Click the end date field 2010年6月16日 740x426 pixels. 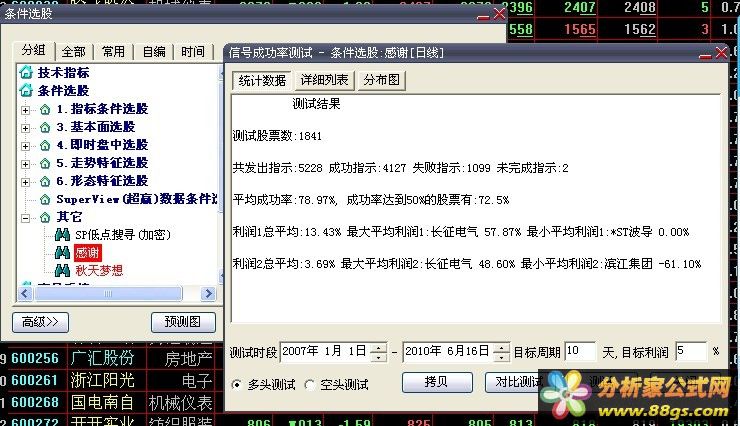coord(448,351)
